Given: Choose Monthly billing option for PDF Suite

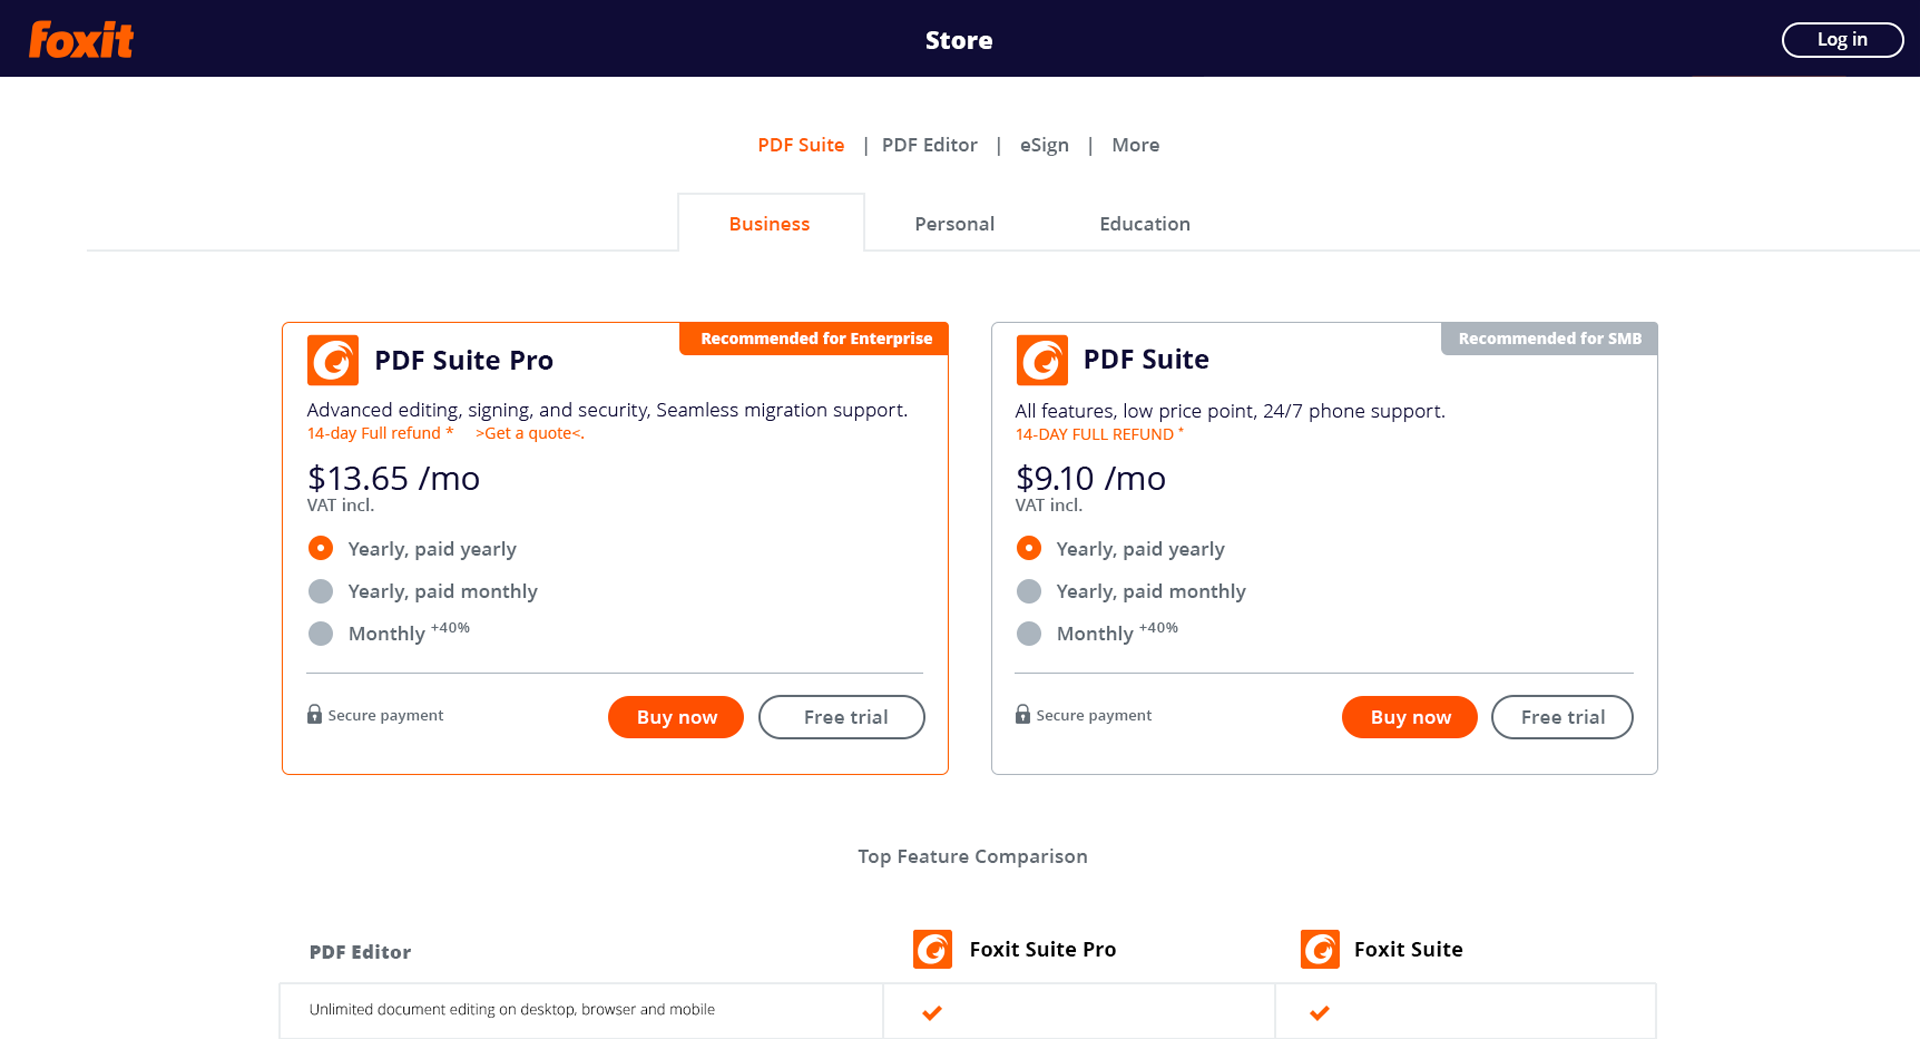Looking at the screenshot, I should [x=1029, y=633].
